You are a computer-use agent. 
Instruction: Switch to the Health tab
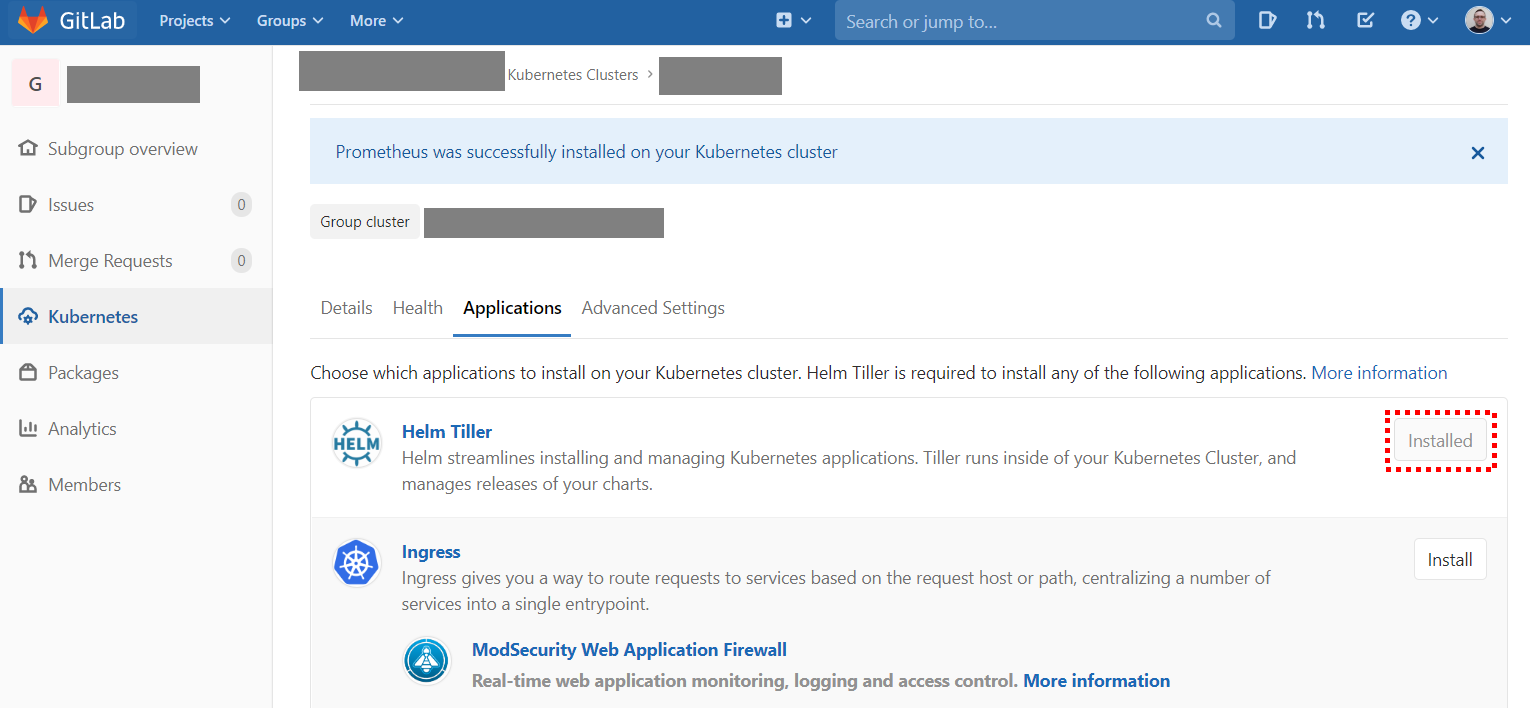click(x=418, y=308)
